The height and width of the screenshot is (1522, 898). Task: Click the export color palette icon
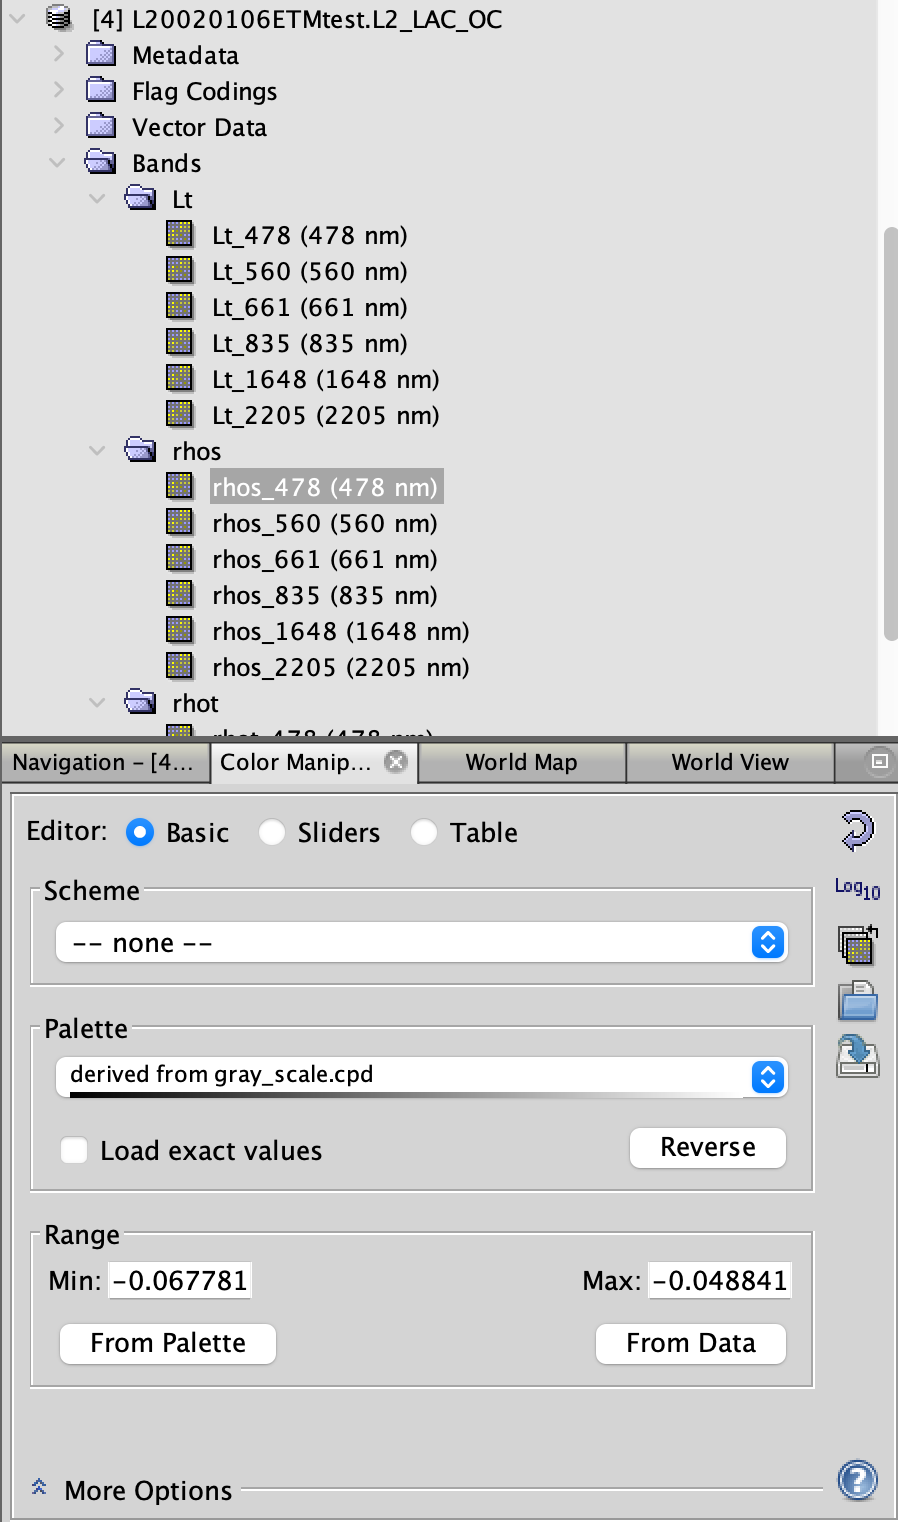point(856,1057)
